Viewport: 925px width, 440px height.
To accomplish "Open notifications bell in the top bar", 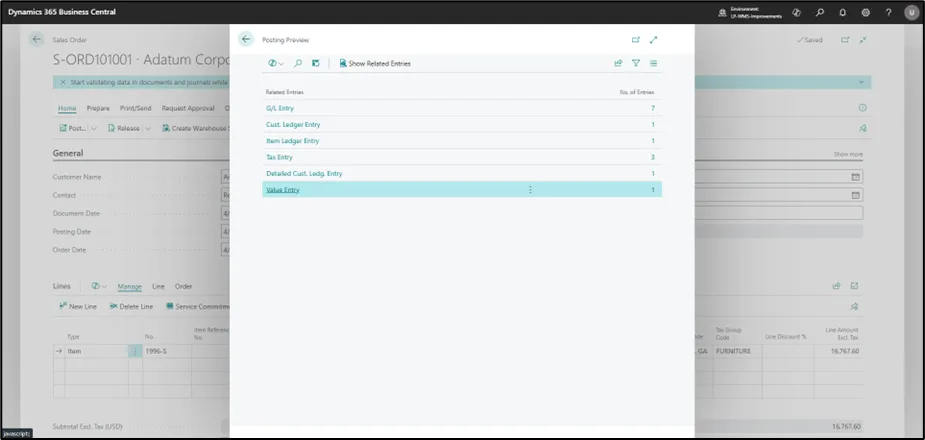I will point(842,12).
